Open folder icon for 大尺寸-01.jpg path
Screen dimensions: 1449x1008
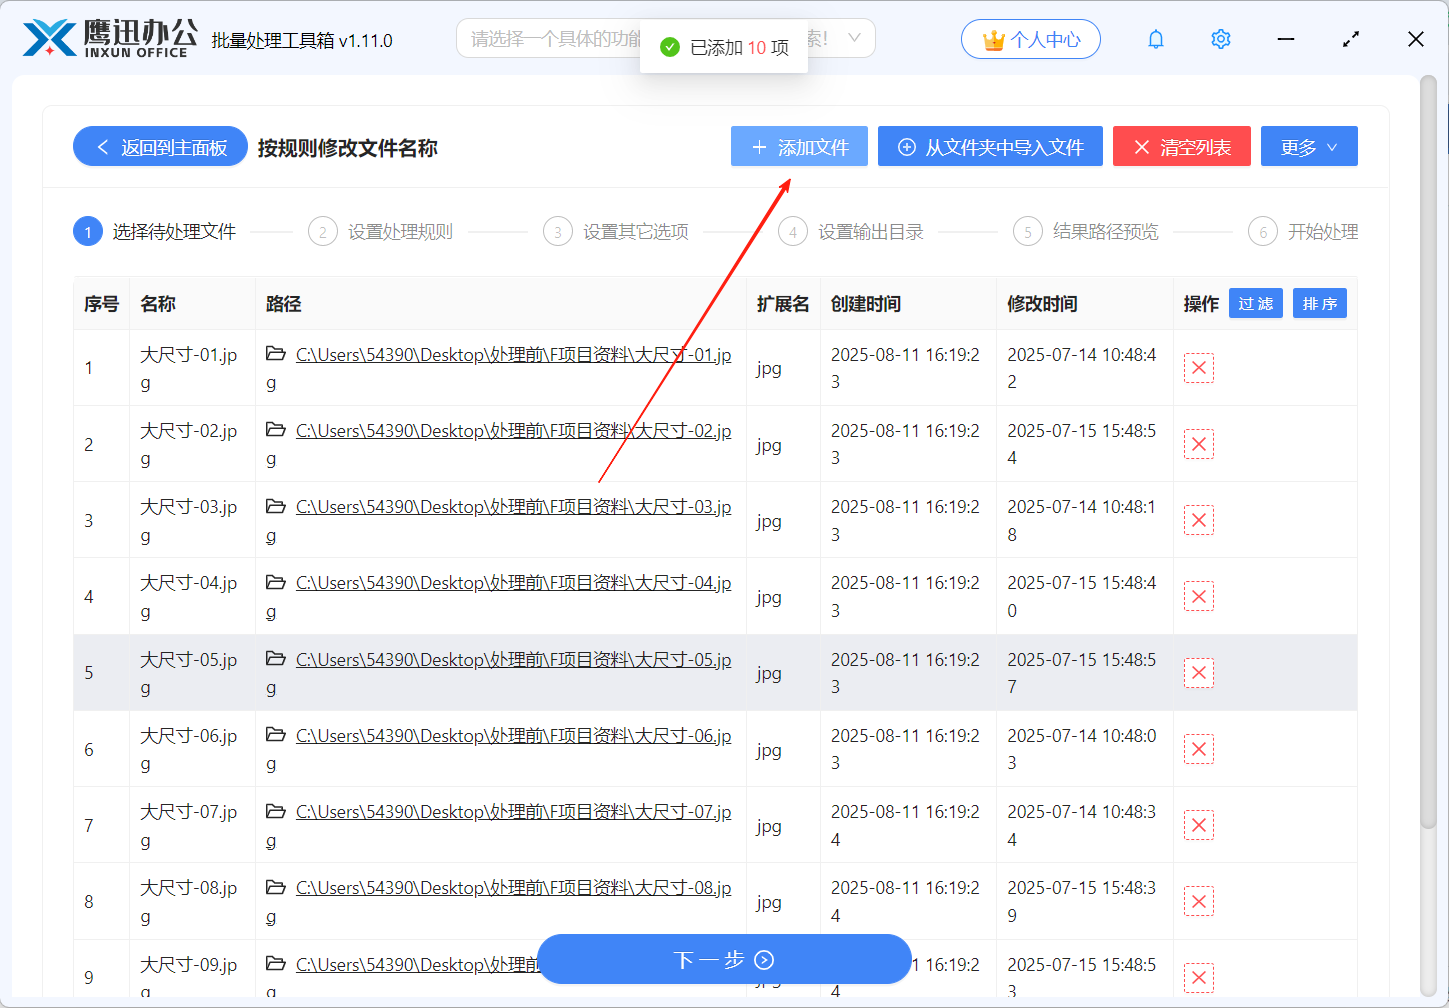[276, 354]
